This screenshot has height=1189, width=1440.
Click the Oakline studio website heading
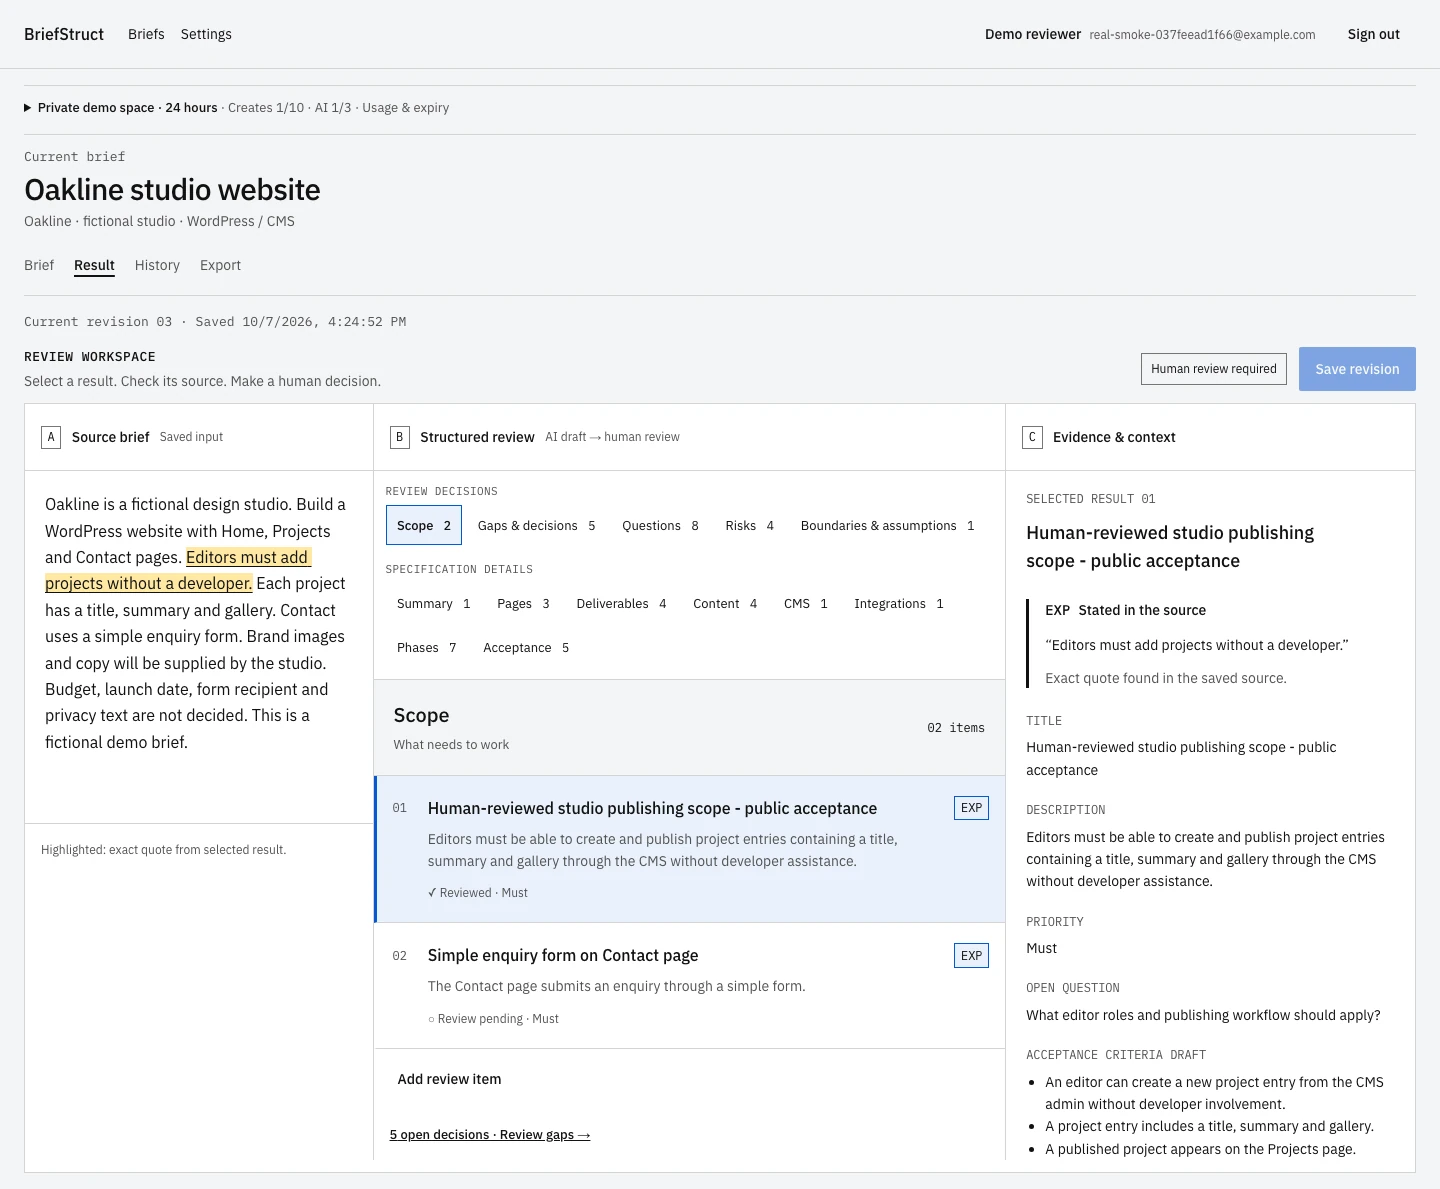click(172, 190)
